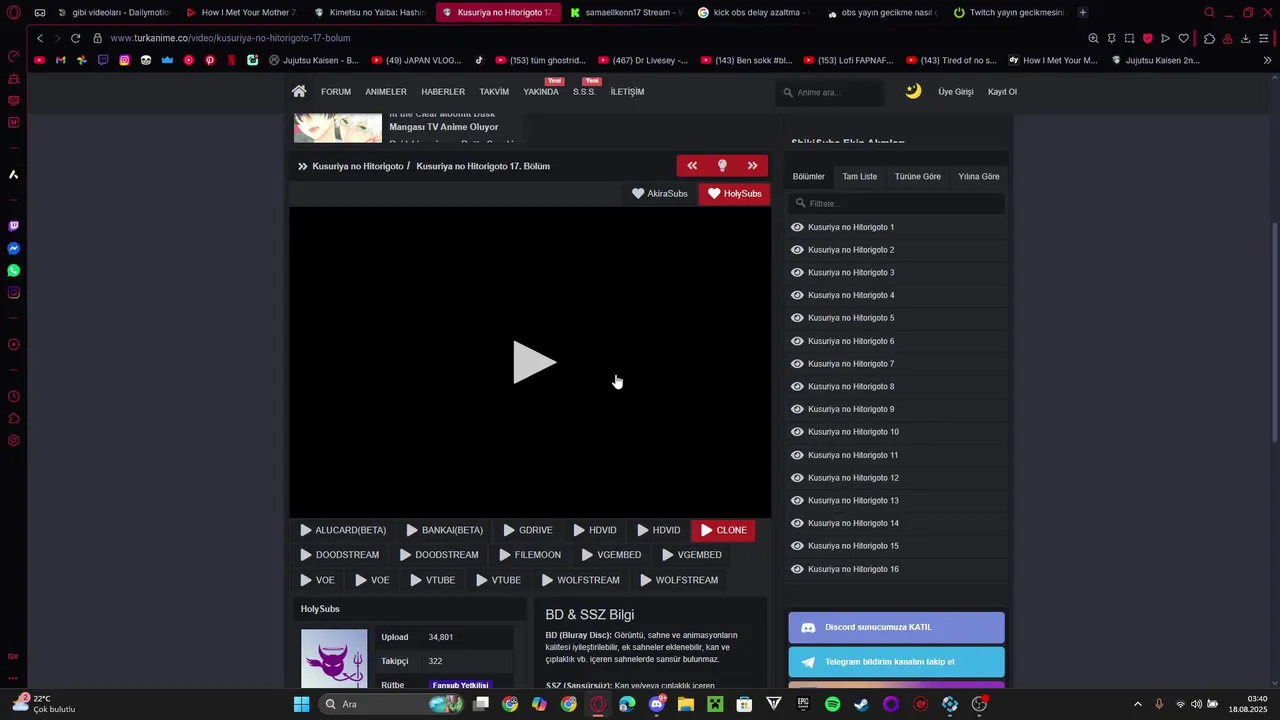Screen dimensions: 1280x720
Task: Go to next episode arrow button
Action: (752, 166)
